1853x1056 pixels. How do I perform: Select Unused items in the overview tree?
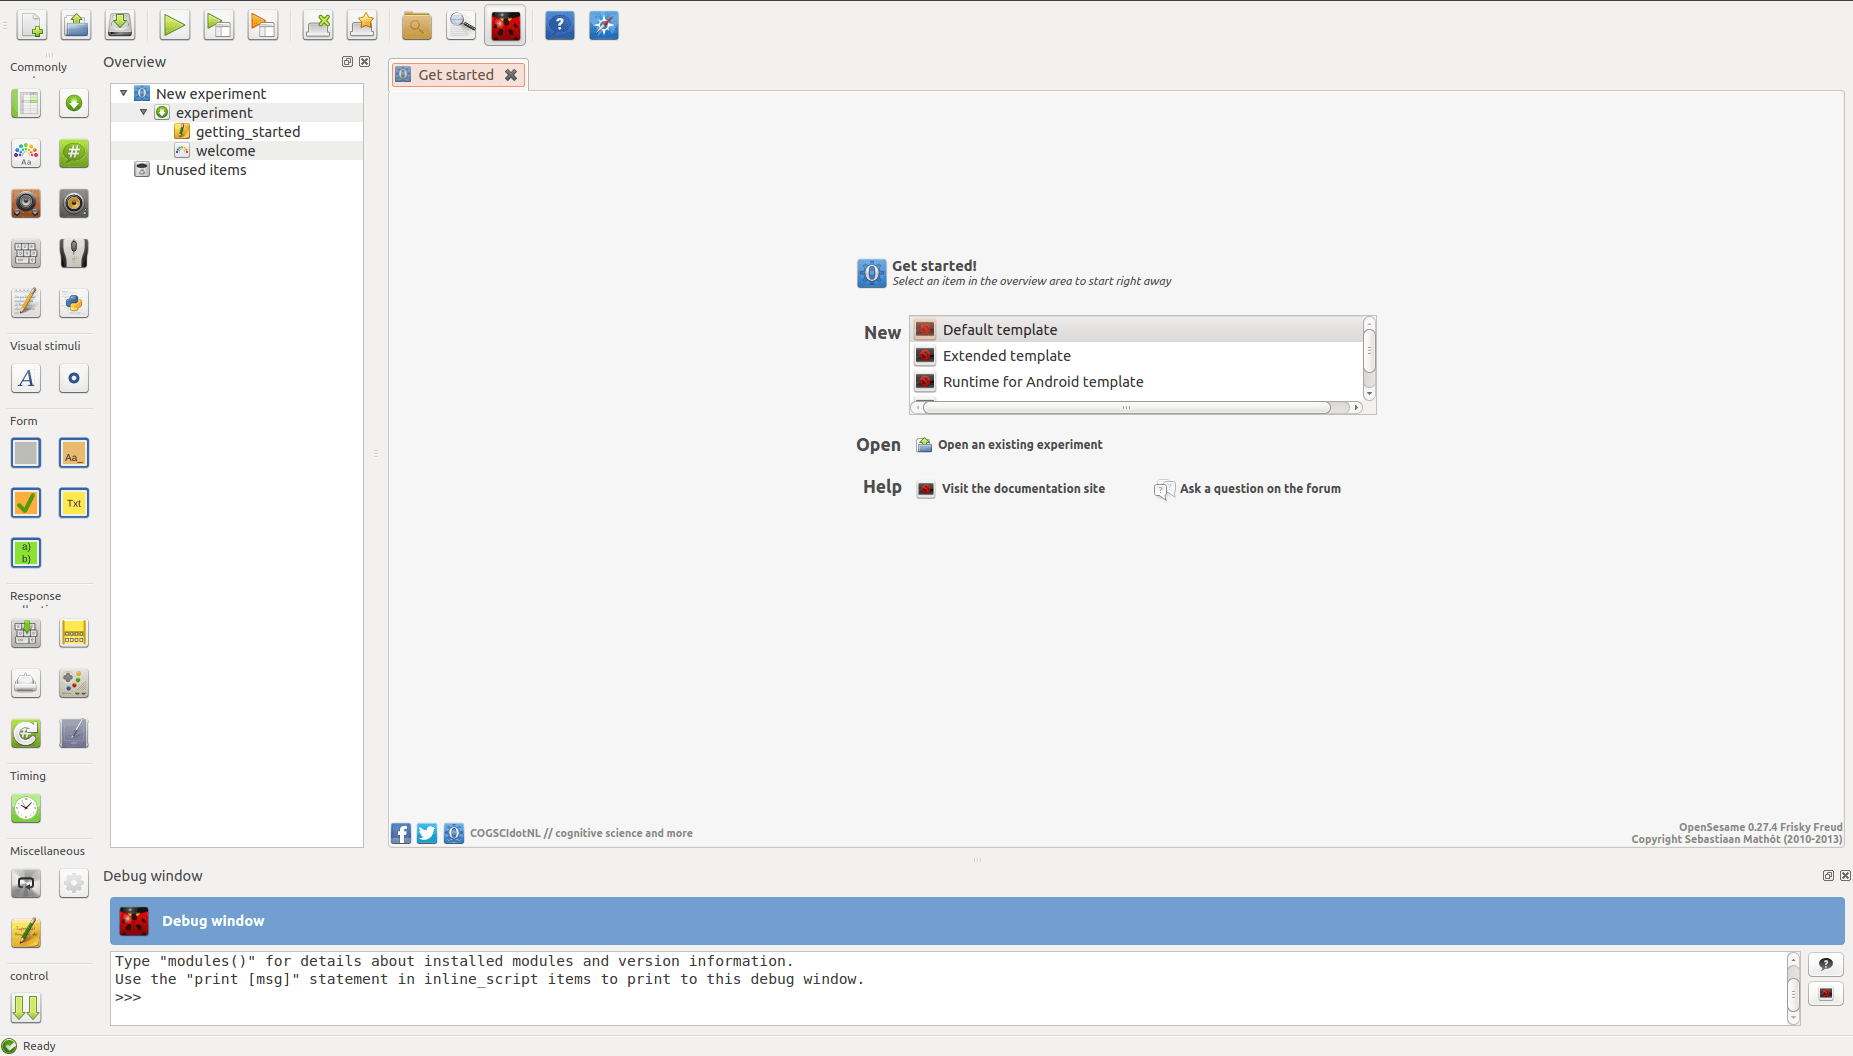(x=201, y=169)
